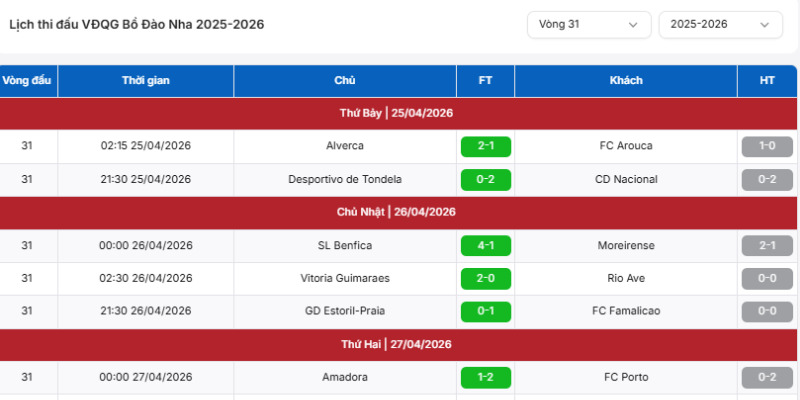The width and height of the screenshot is (800, 400).
Task: Click the 1-2 score badge for Amadora
Action: 486,378
